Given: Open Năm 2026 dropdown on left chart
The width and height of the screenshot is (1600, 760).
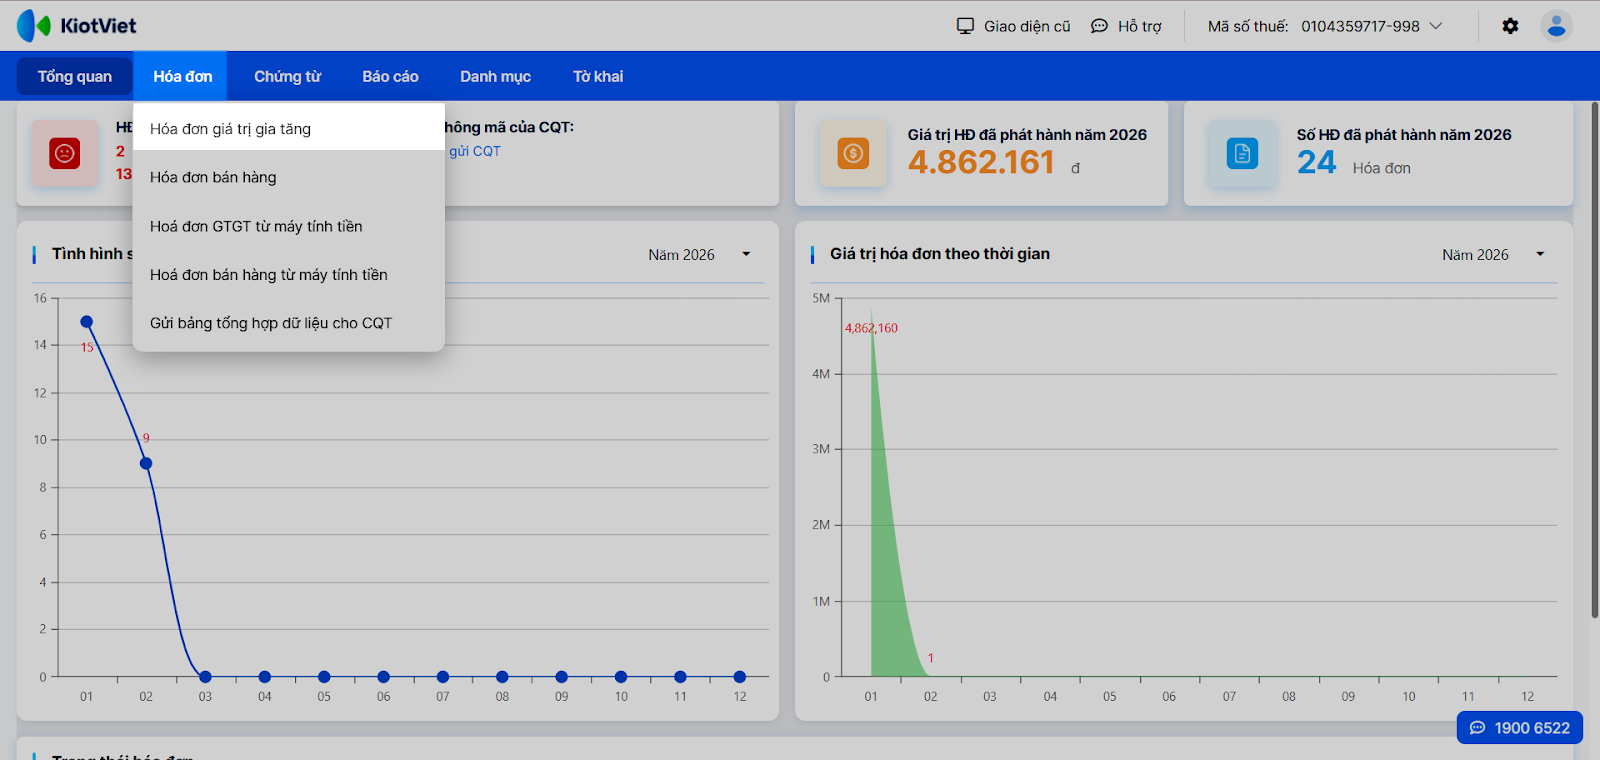Looking at the screenshot, I should (x=746, y=254).
